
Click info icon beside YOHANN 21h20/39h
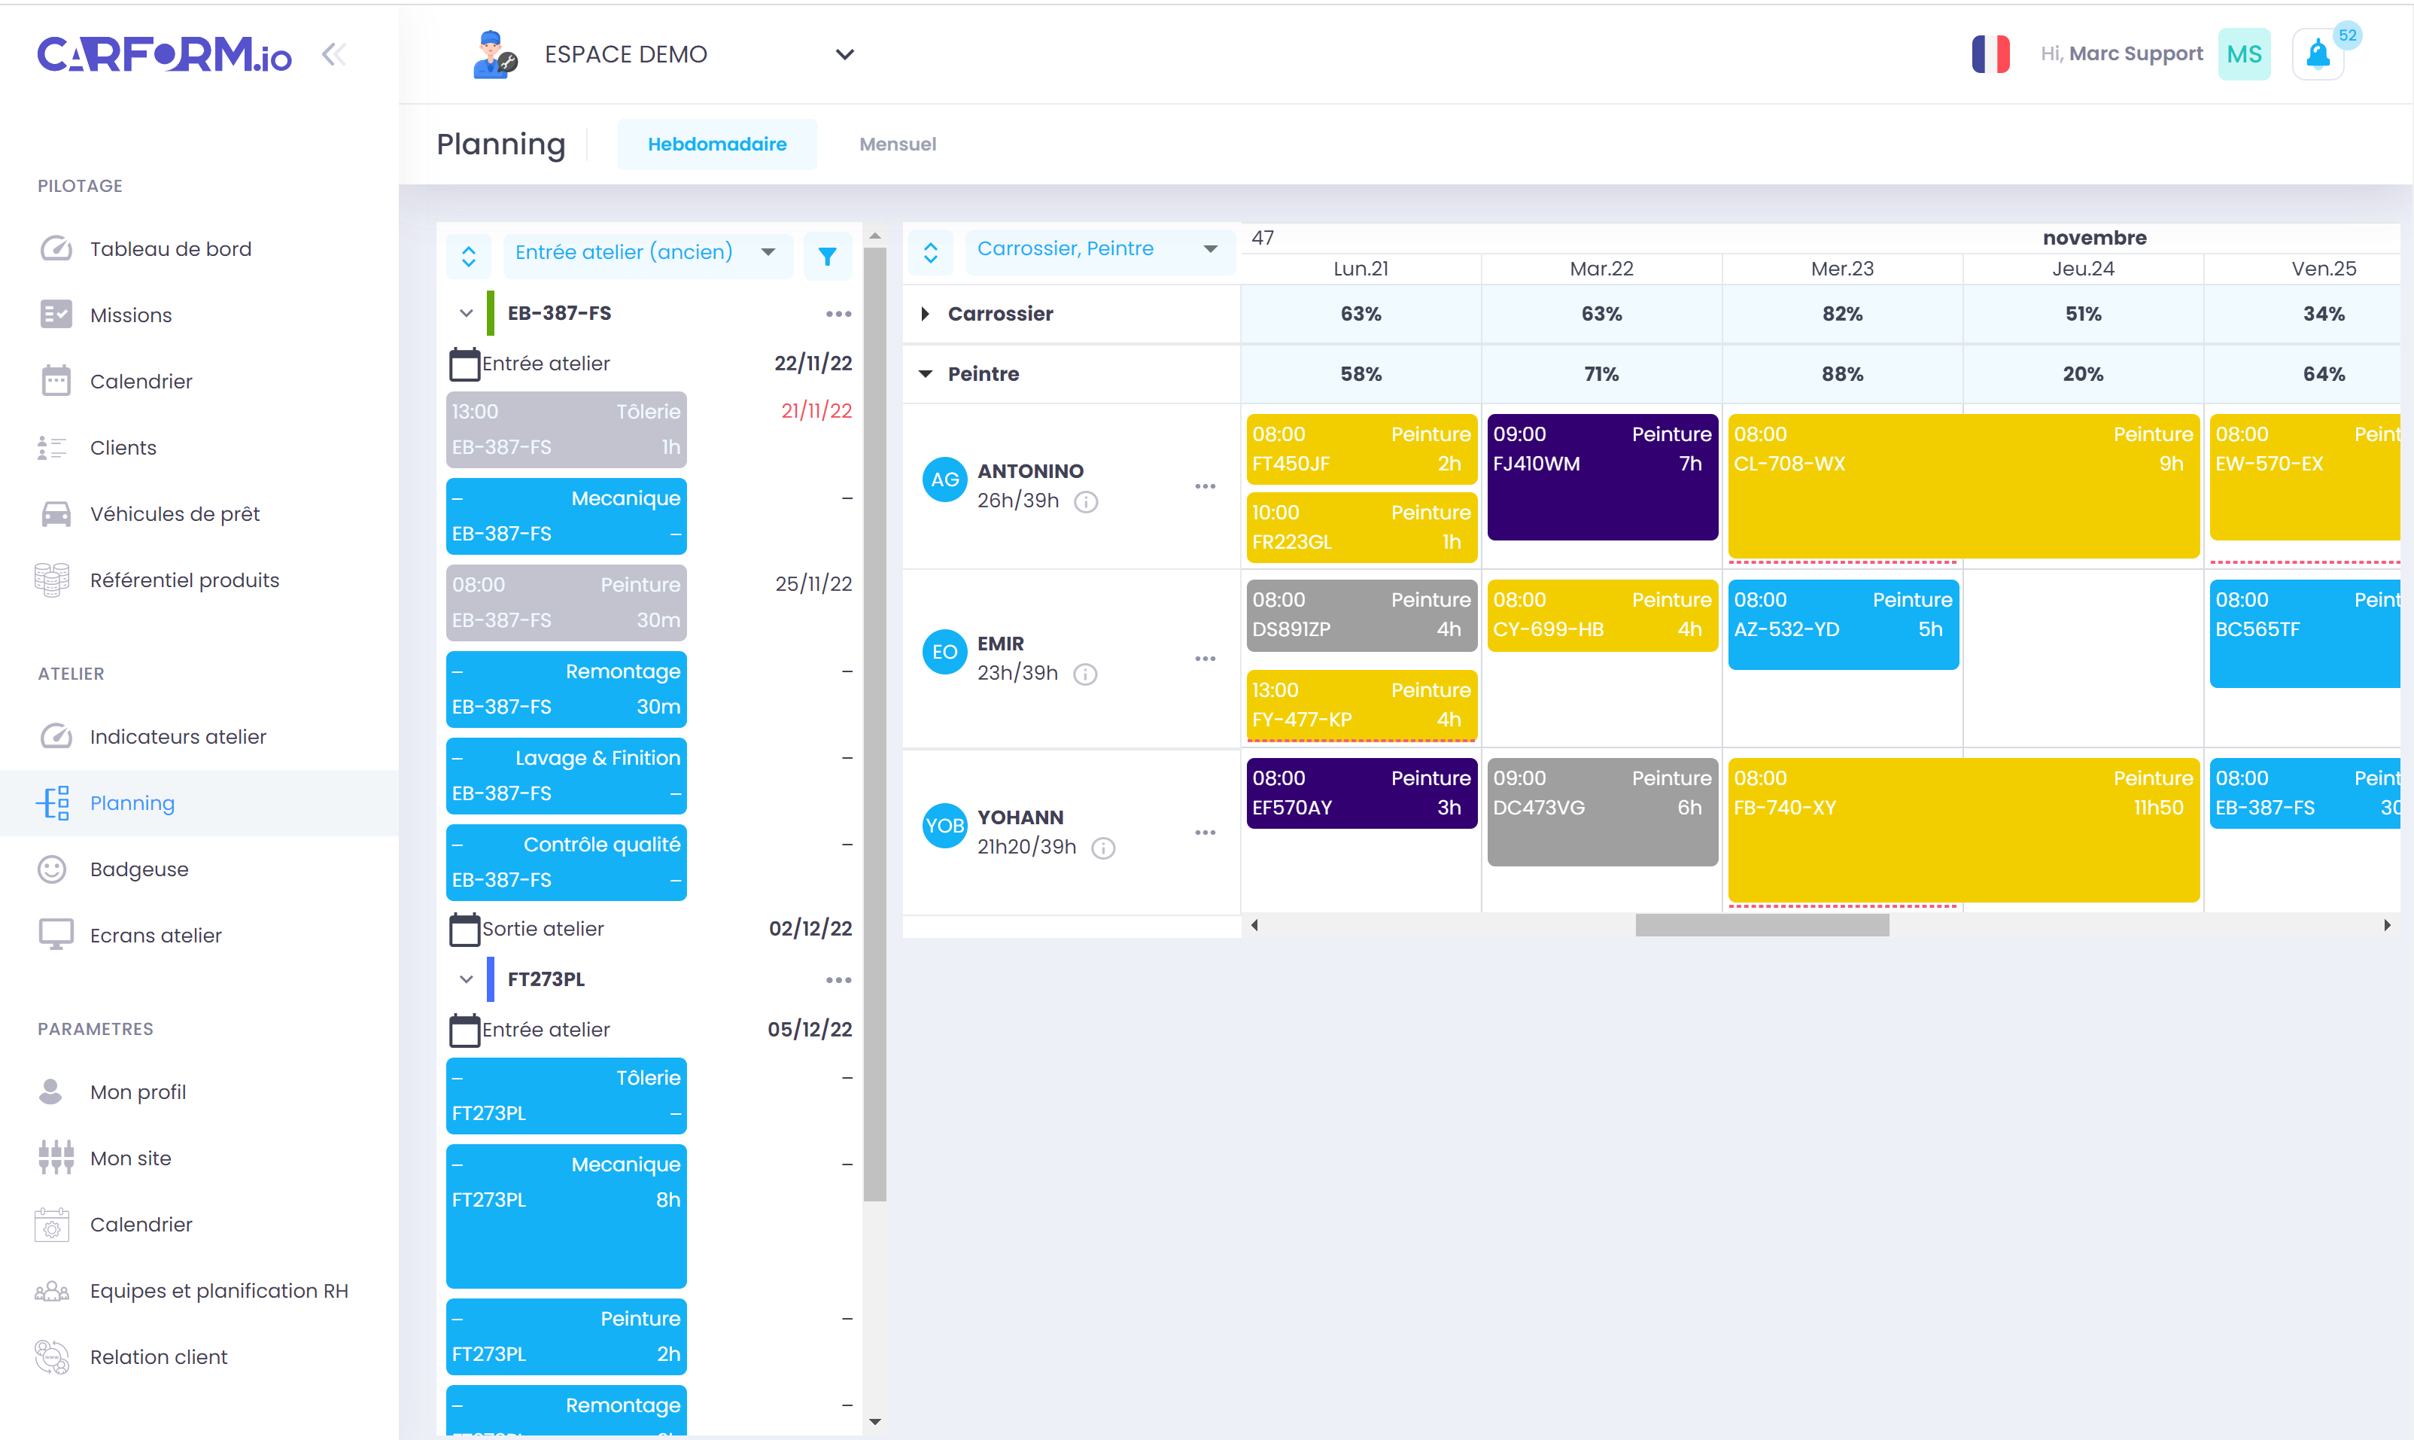(1103, 848)
